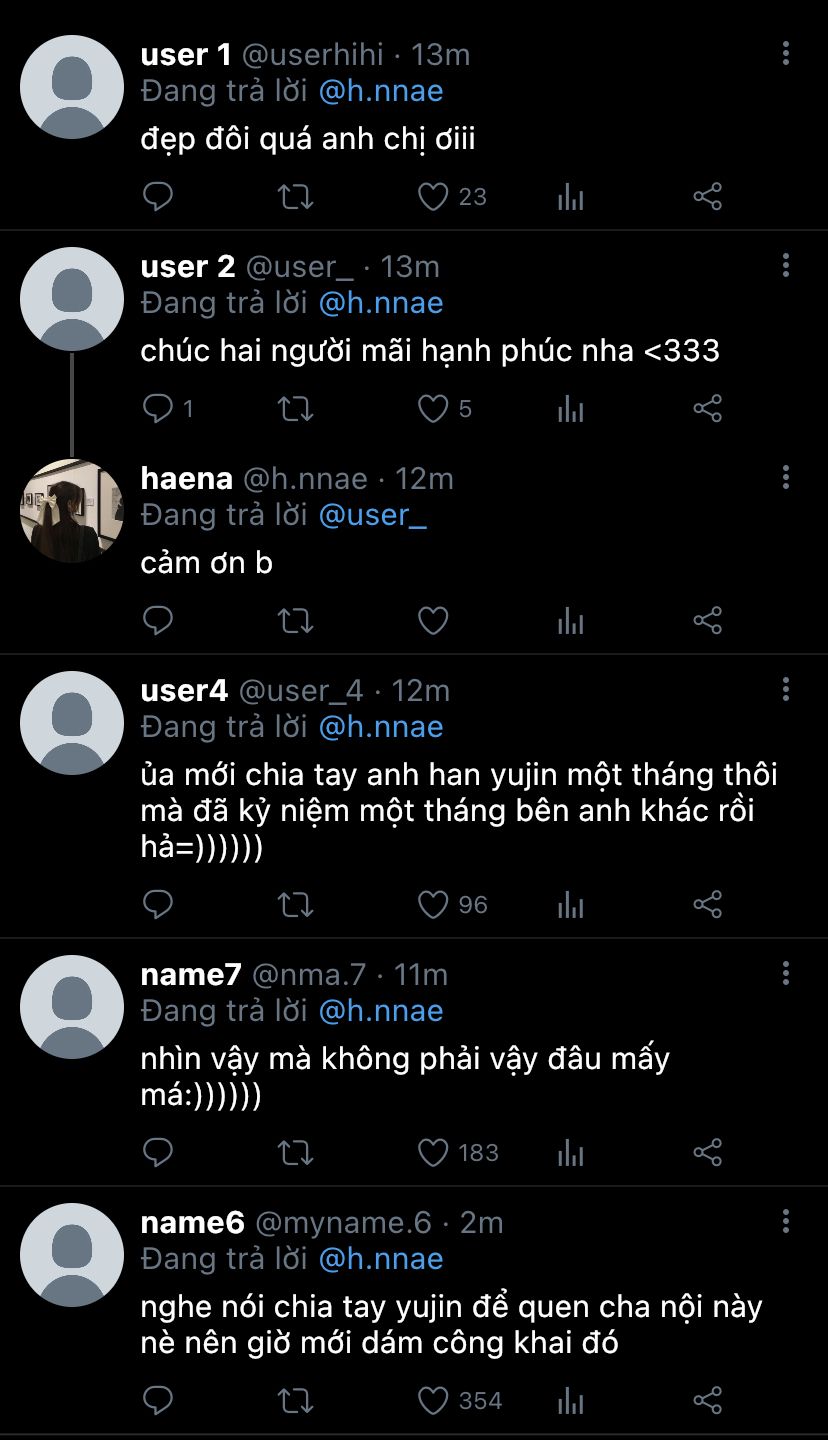Open user4's profile name
Viewport: 828px width, 1440px height.
(184, 690)
